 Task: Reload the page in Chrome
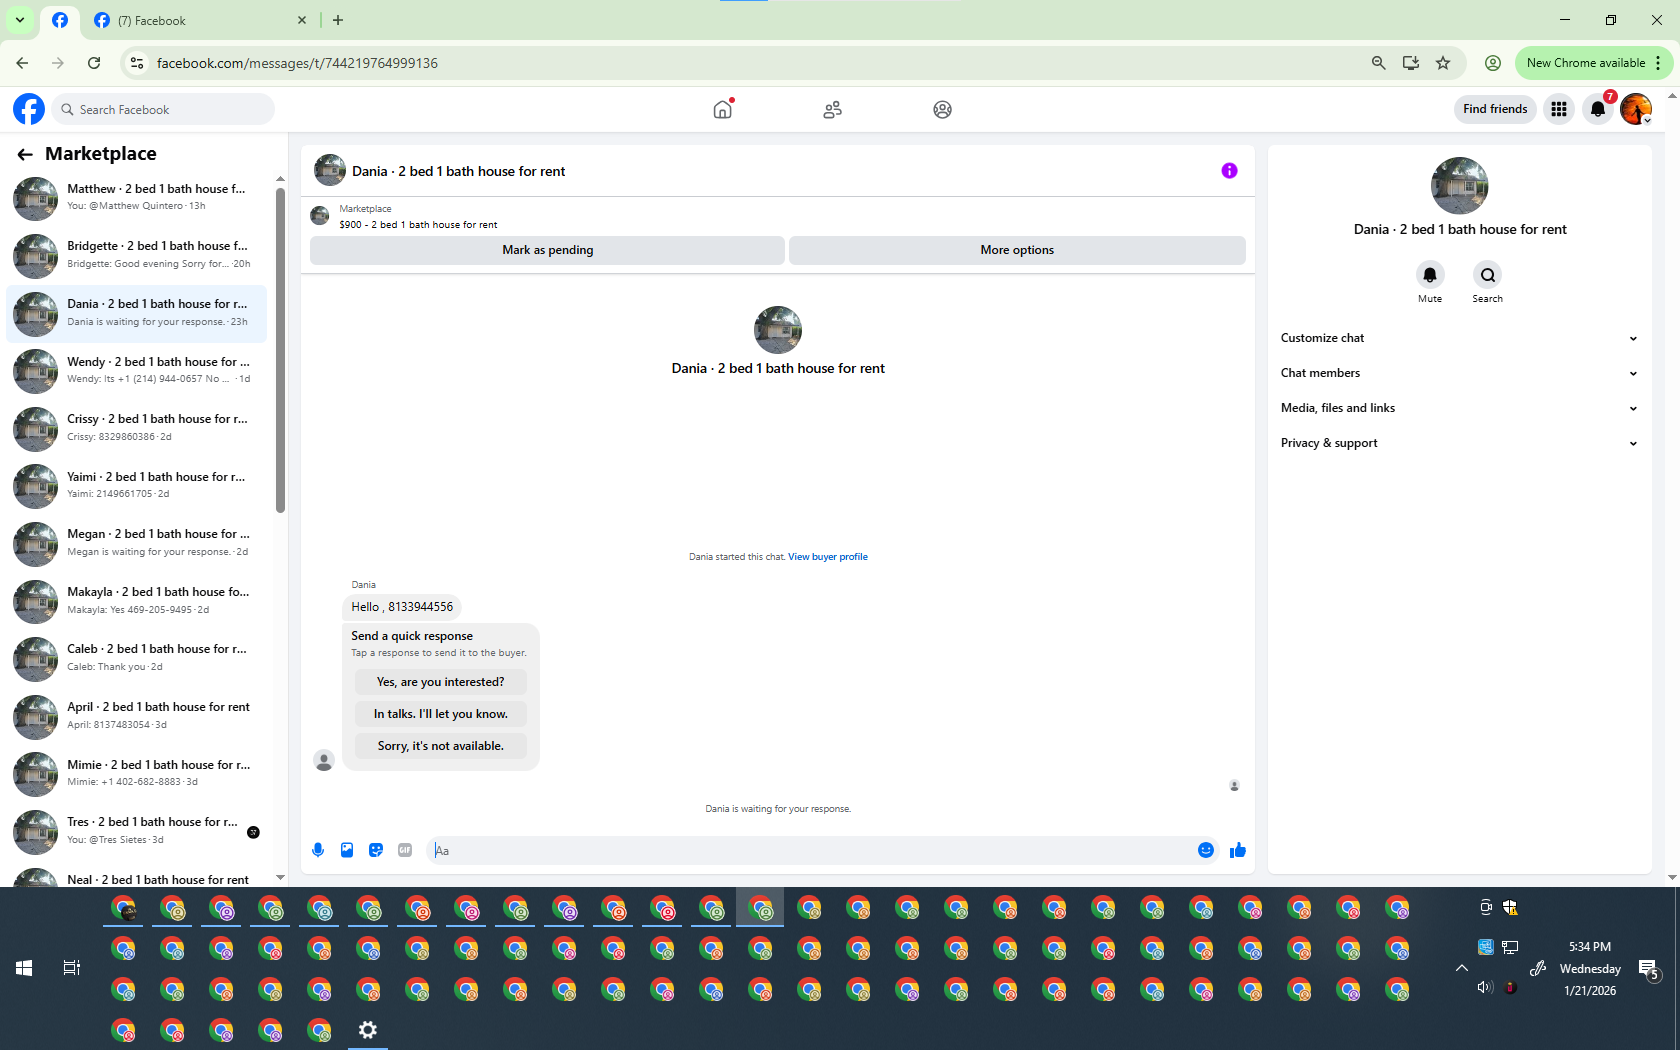pyautogui.click(x=94, y=63)
